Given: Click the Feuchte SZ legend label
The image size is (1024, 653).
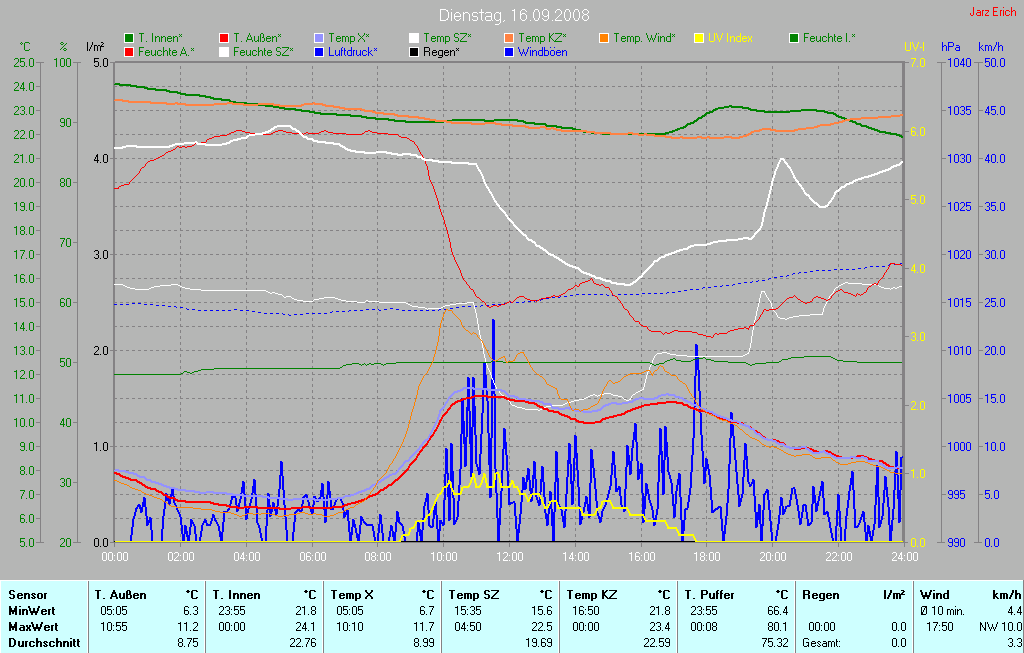Looking at the screenshot, I should [x=263, y=51].
